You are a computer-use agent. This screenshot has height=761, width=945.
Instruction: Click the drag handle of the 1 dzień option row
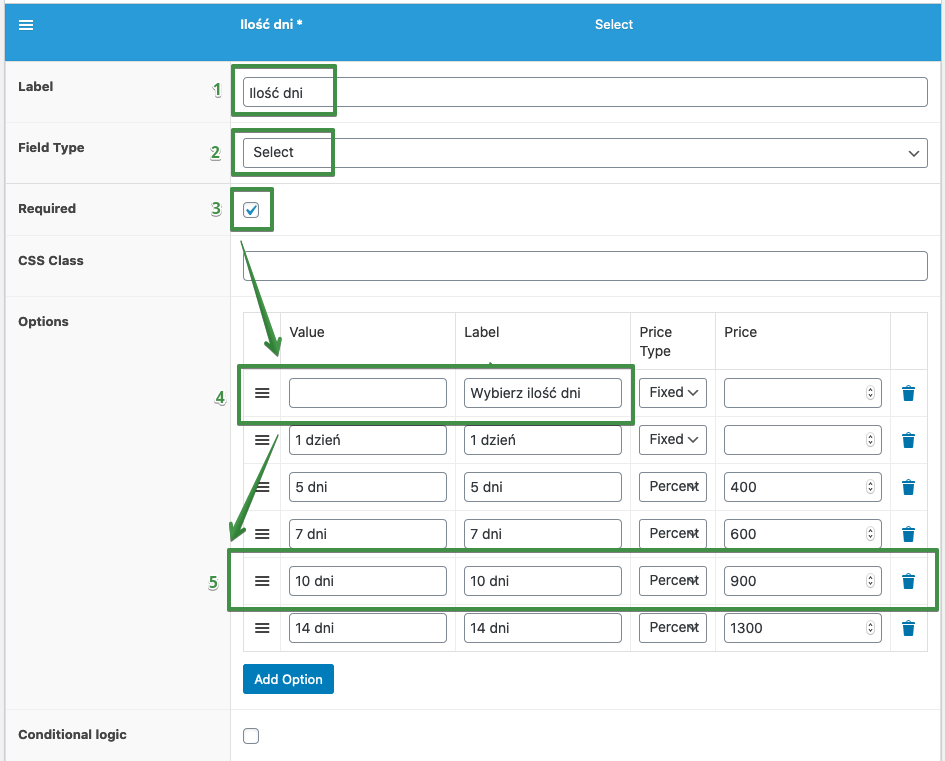tap(262, 440)
